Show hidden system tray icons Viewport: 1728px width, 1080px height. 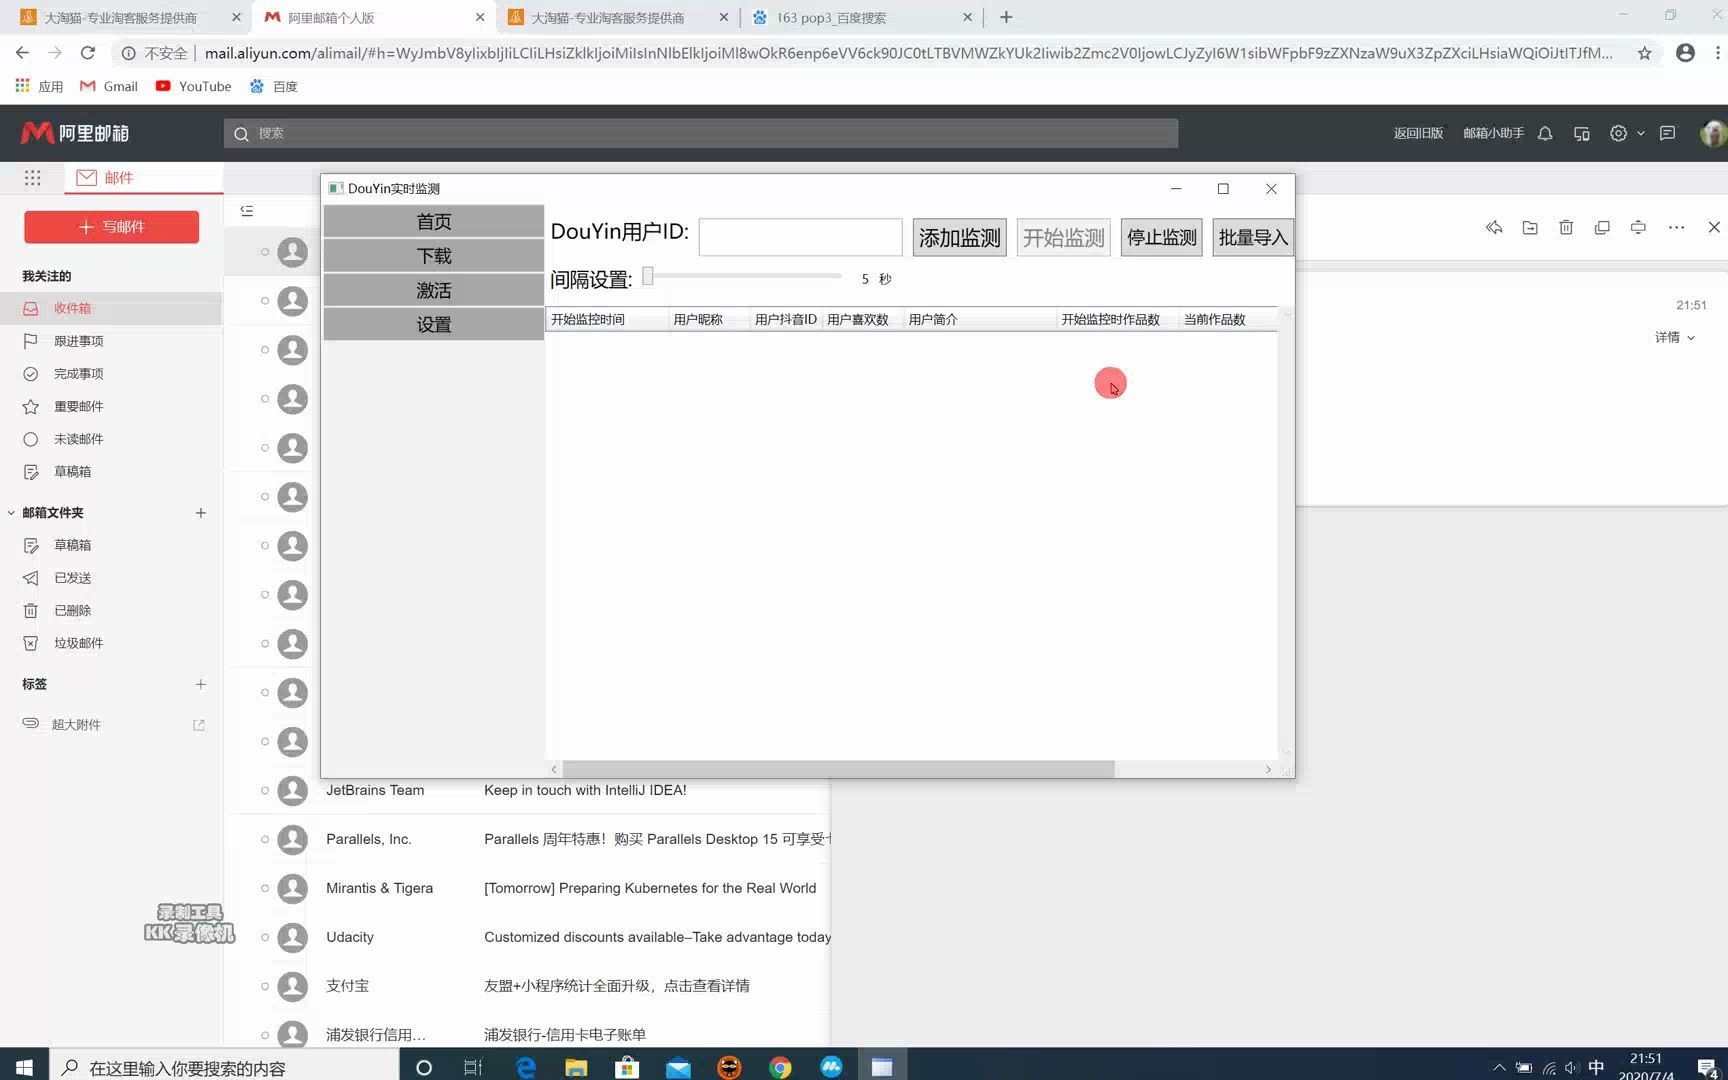pos(1499,1067)
